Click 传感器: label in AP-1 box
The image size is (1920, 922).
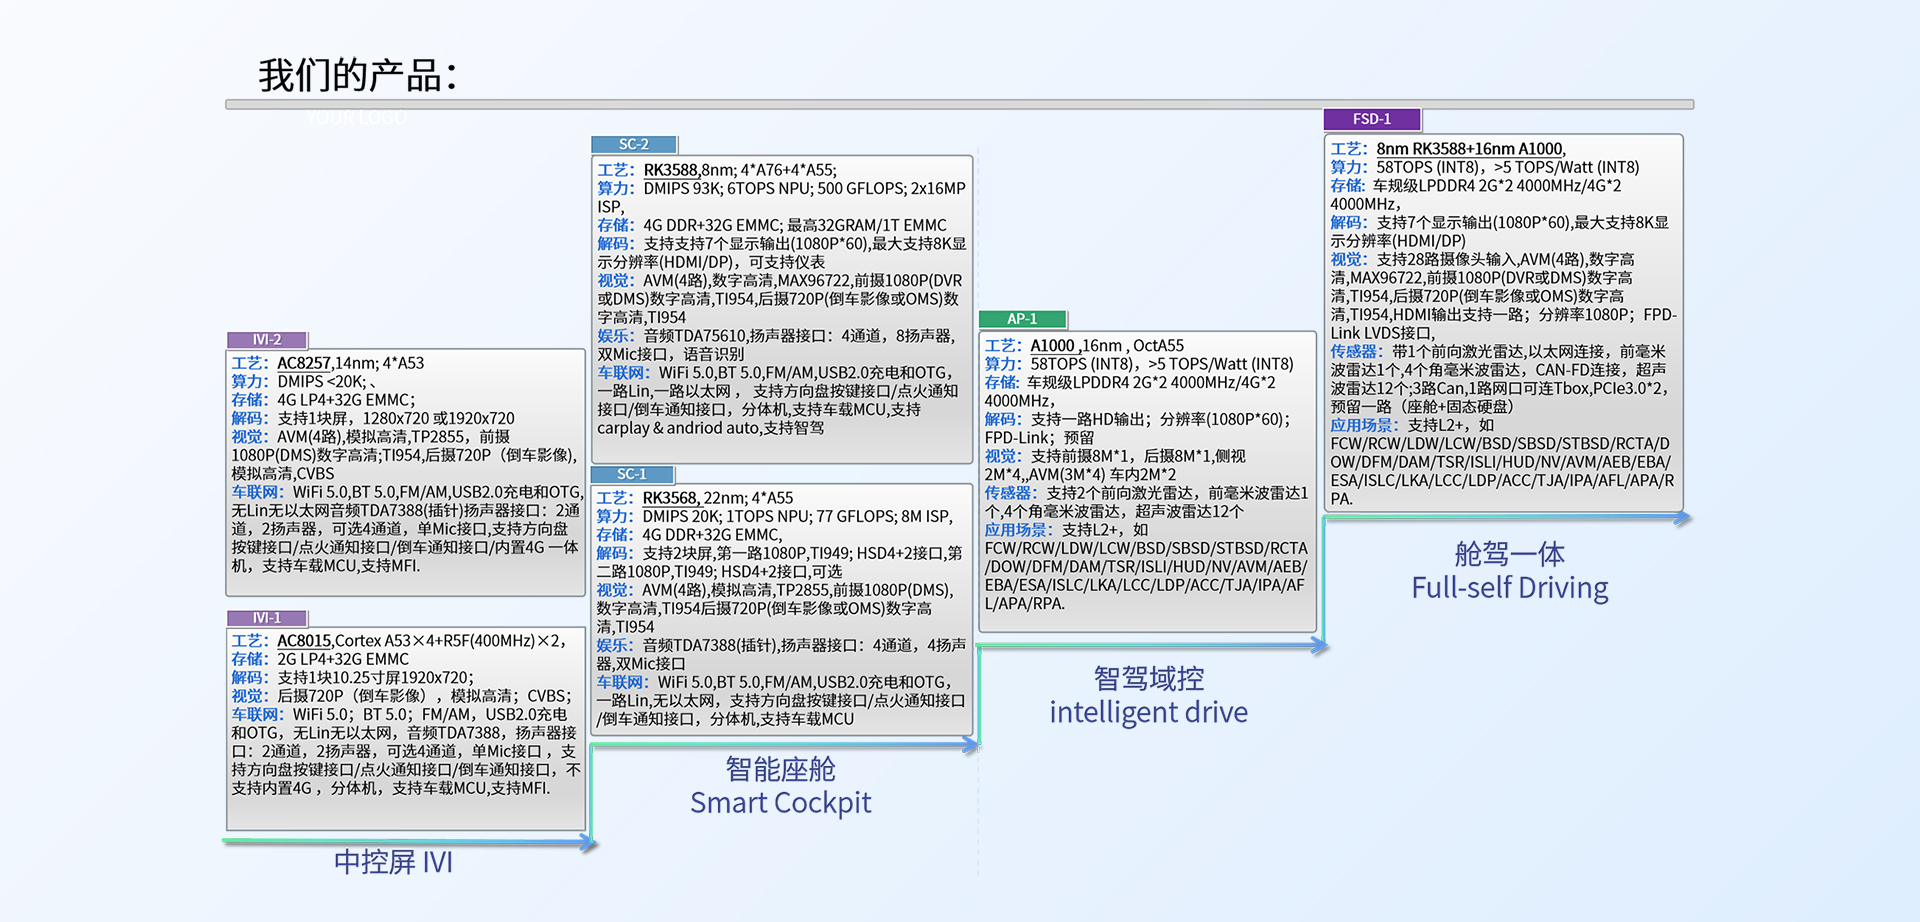point(1011,493)
